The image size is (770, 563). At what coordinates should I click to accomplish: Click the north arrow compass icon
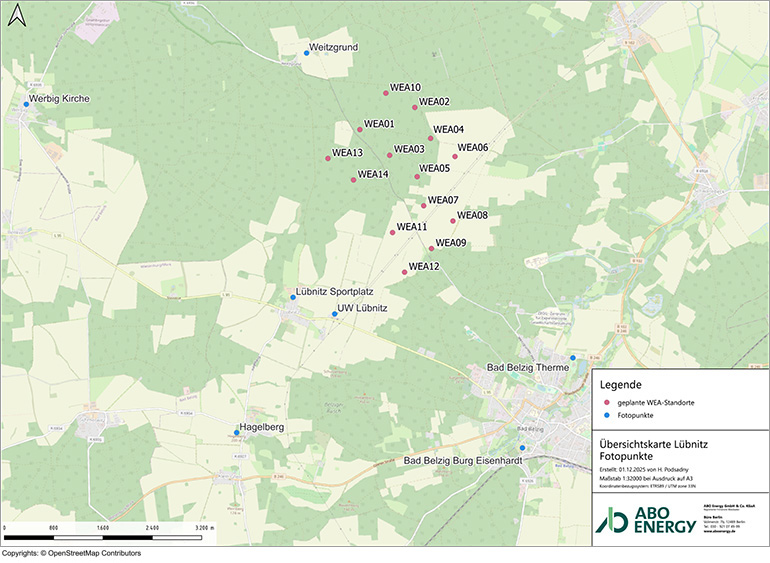16,18
